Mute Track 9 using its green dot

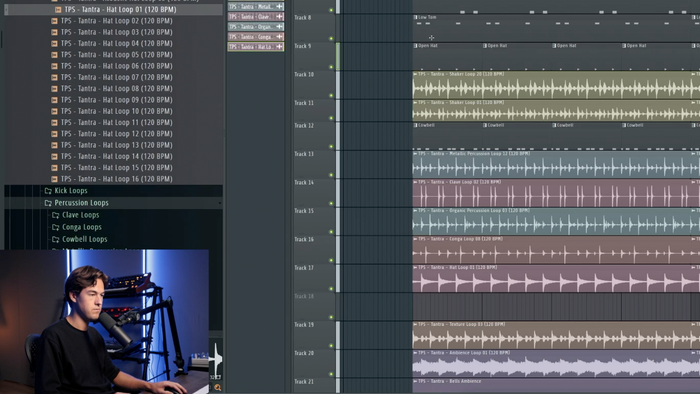point(331,67)
